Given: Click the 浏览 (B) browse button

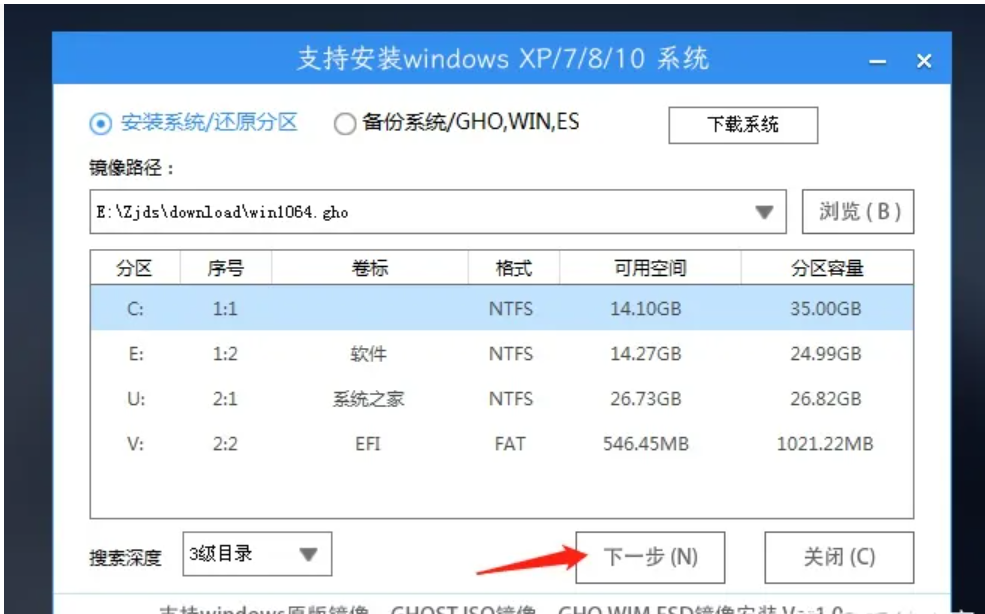Looking at the screenshot, I should (x=859, y=211).
